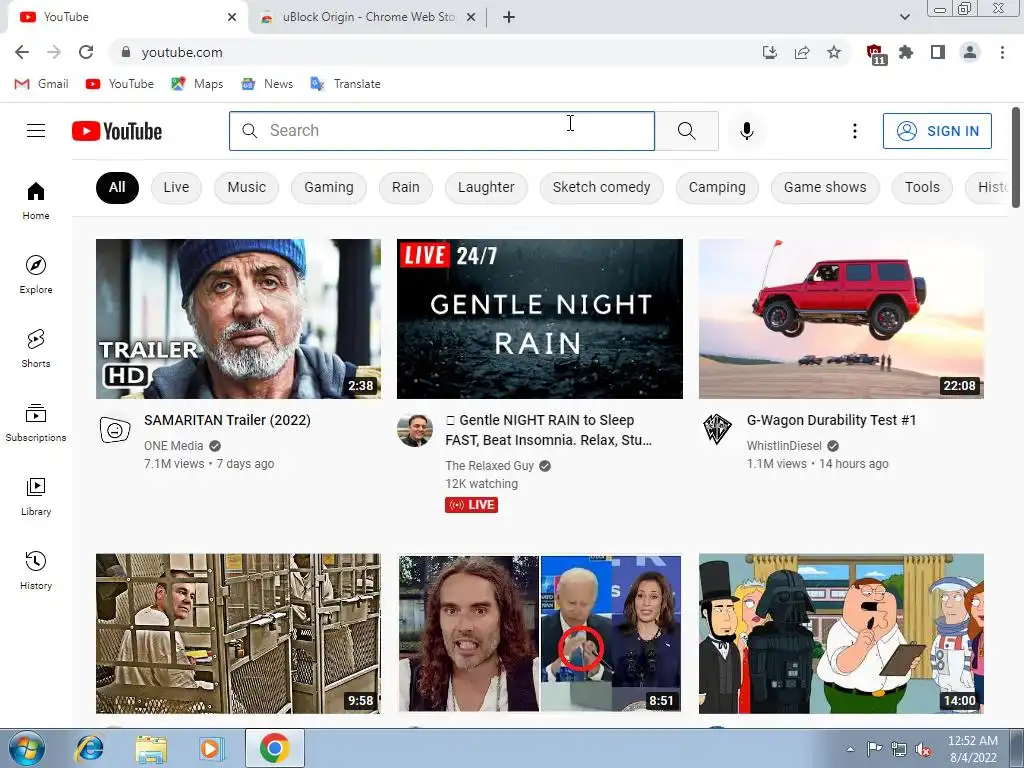
Task: Click the share page icon in address bar
Action: [x=802, y=52]
